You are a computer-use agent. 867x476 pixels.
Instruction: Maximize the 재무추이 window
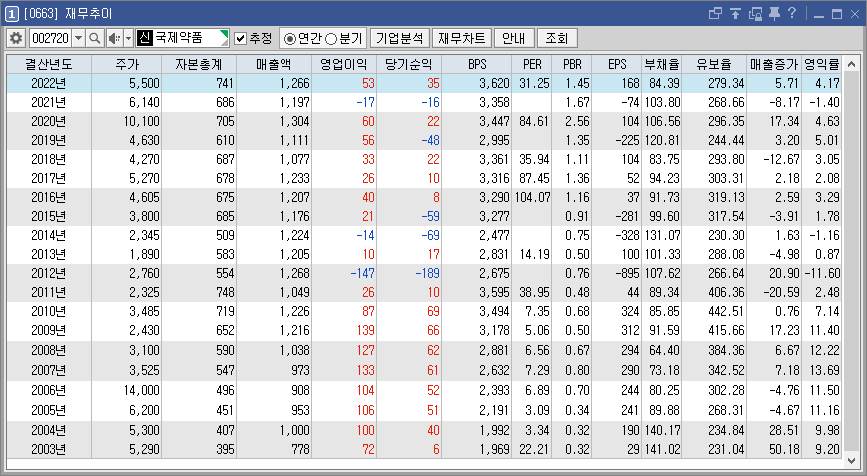pyautogui.click(x=837, y=14)
